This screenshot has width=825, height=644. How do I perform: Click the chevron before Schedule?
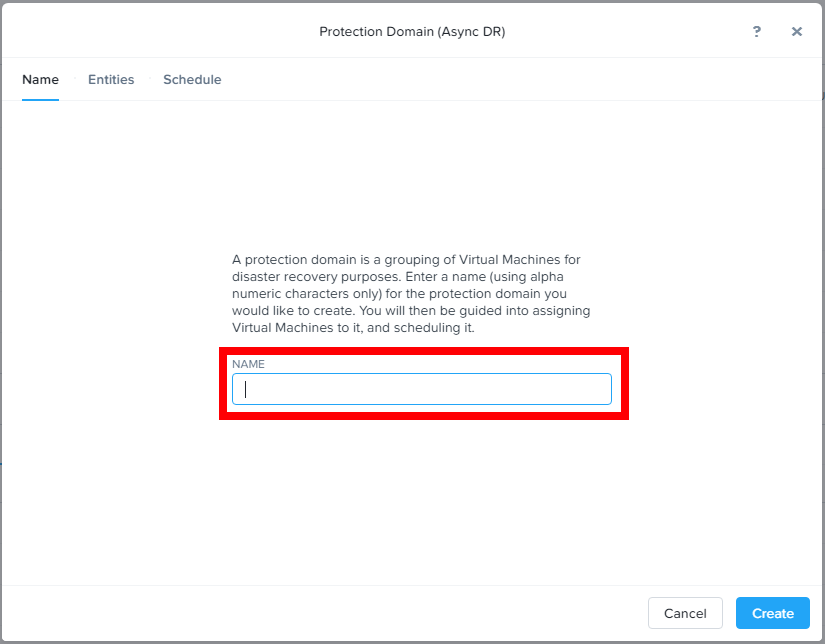pyautogui.click(x=152, y=79)
